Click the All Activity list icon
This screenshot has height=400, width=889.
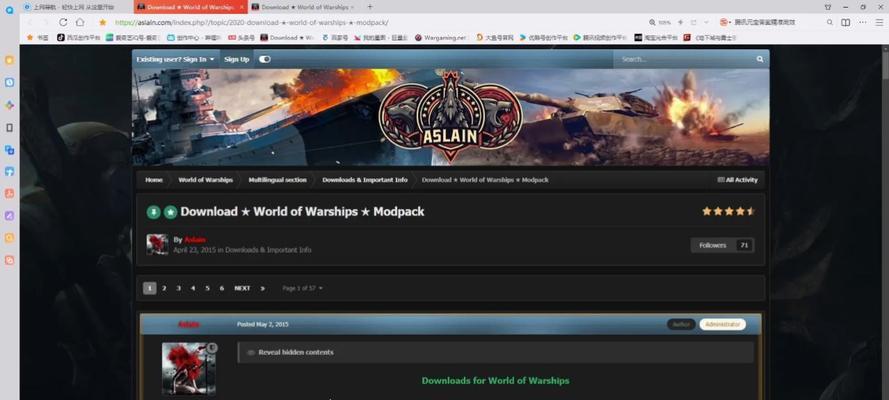721,180
